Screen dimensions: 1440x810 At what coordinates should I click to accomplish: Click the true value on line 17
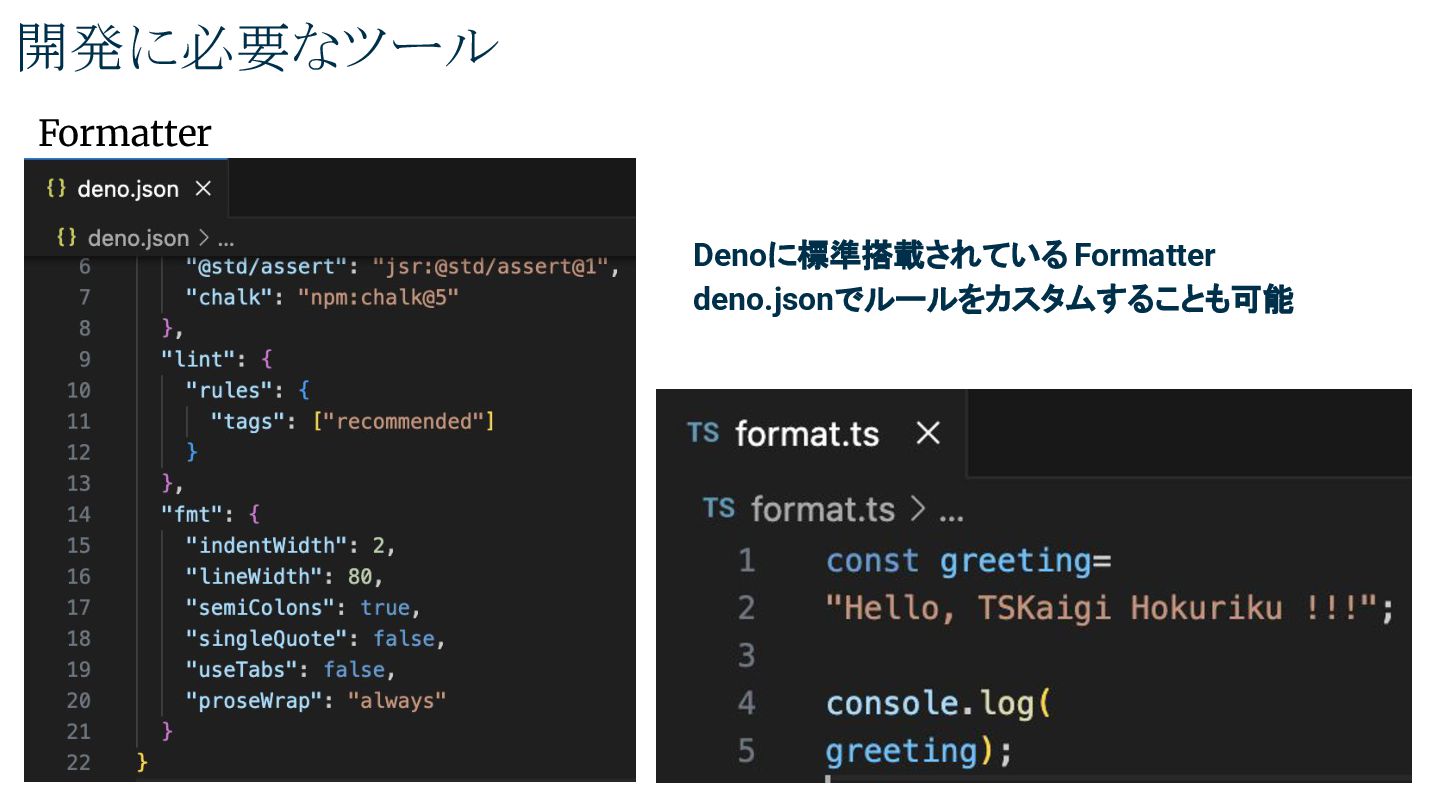click(385, 607)
